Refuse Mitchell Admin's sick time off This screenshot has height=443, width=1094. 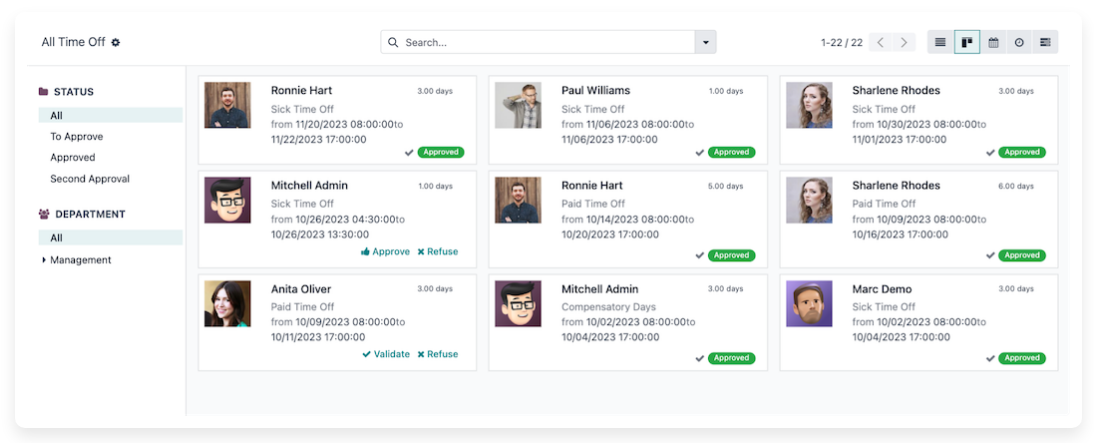438,252
